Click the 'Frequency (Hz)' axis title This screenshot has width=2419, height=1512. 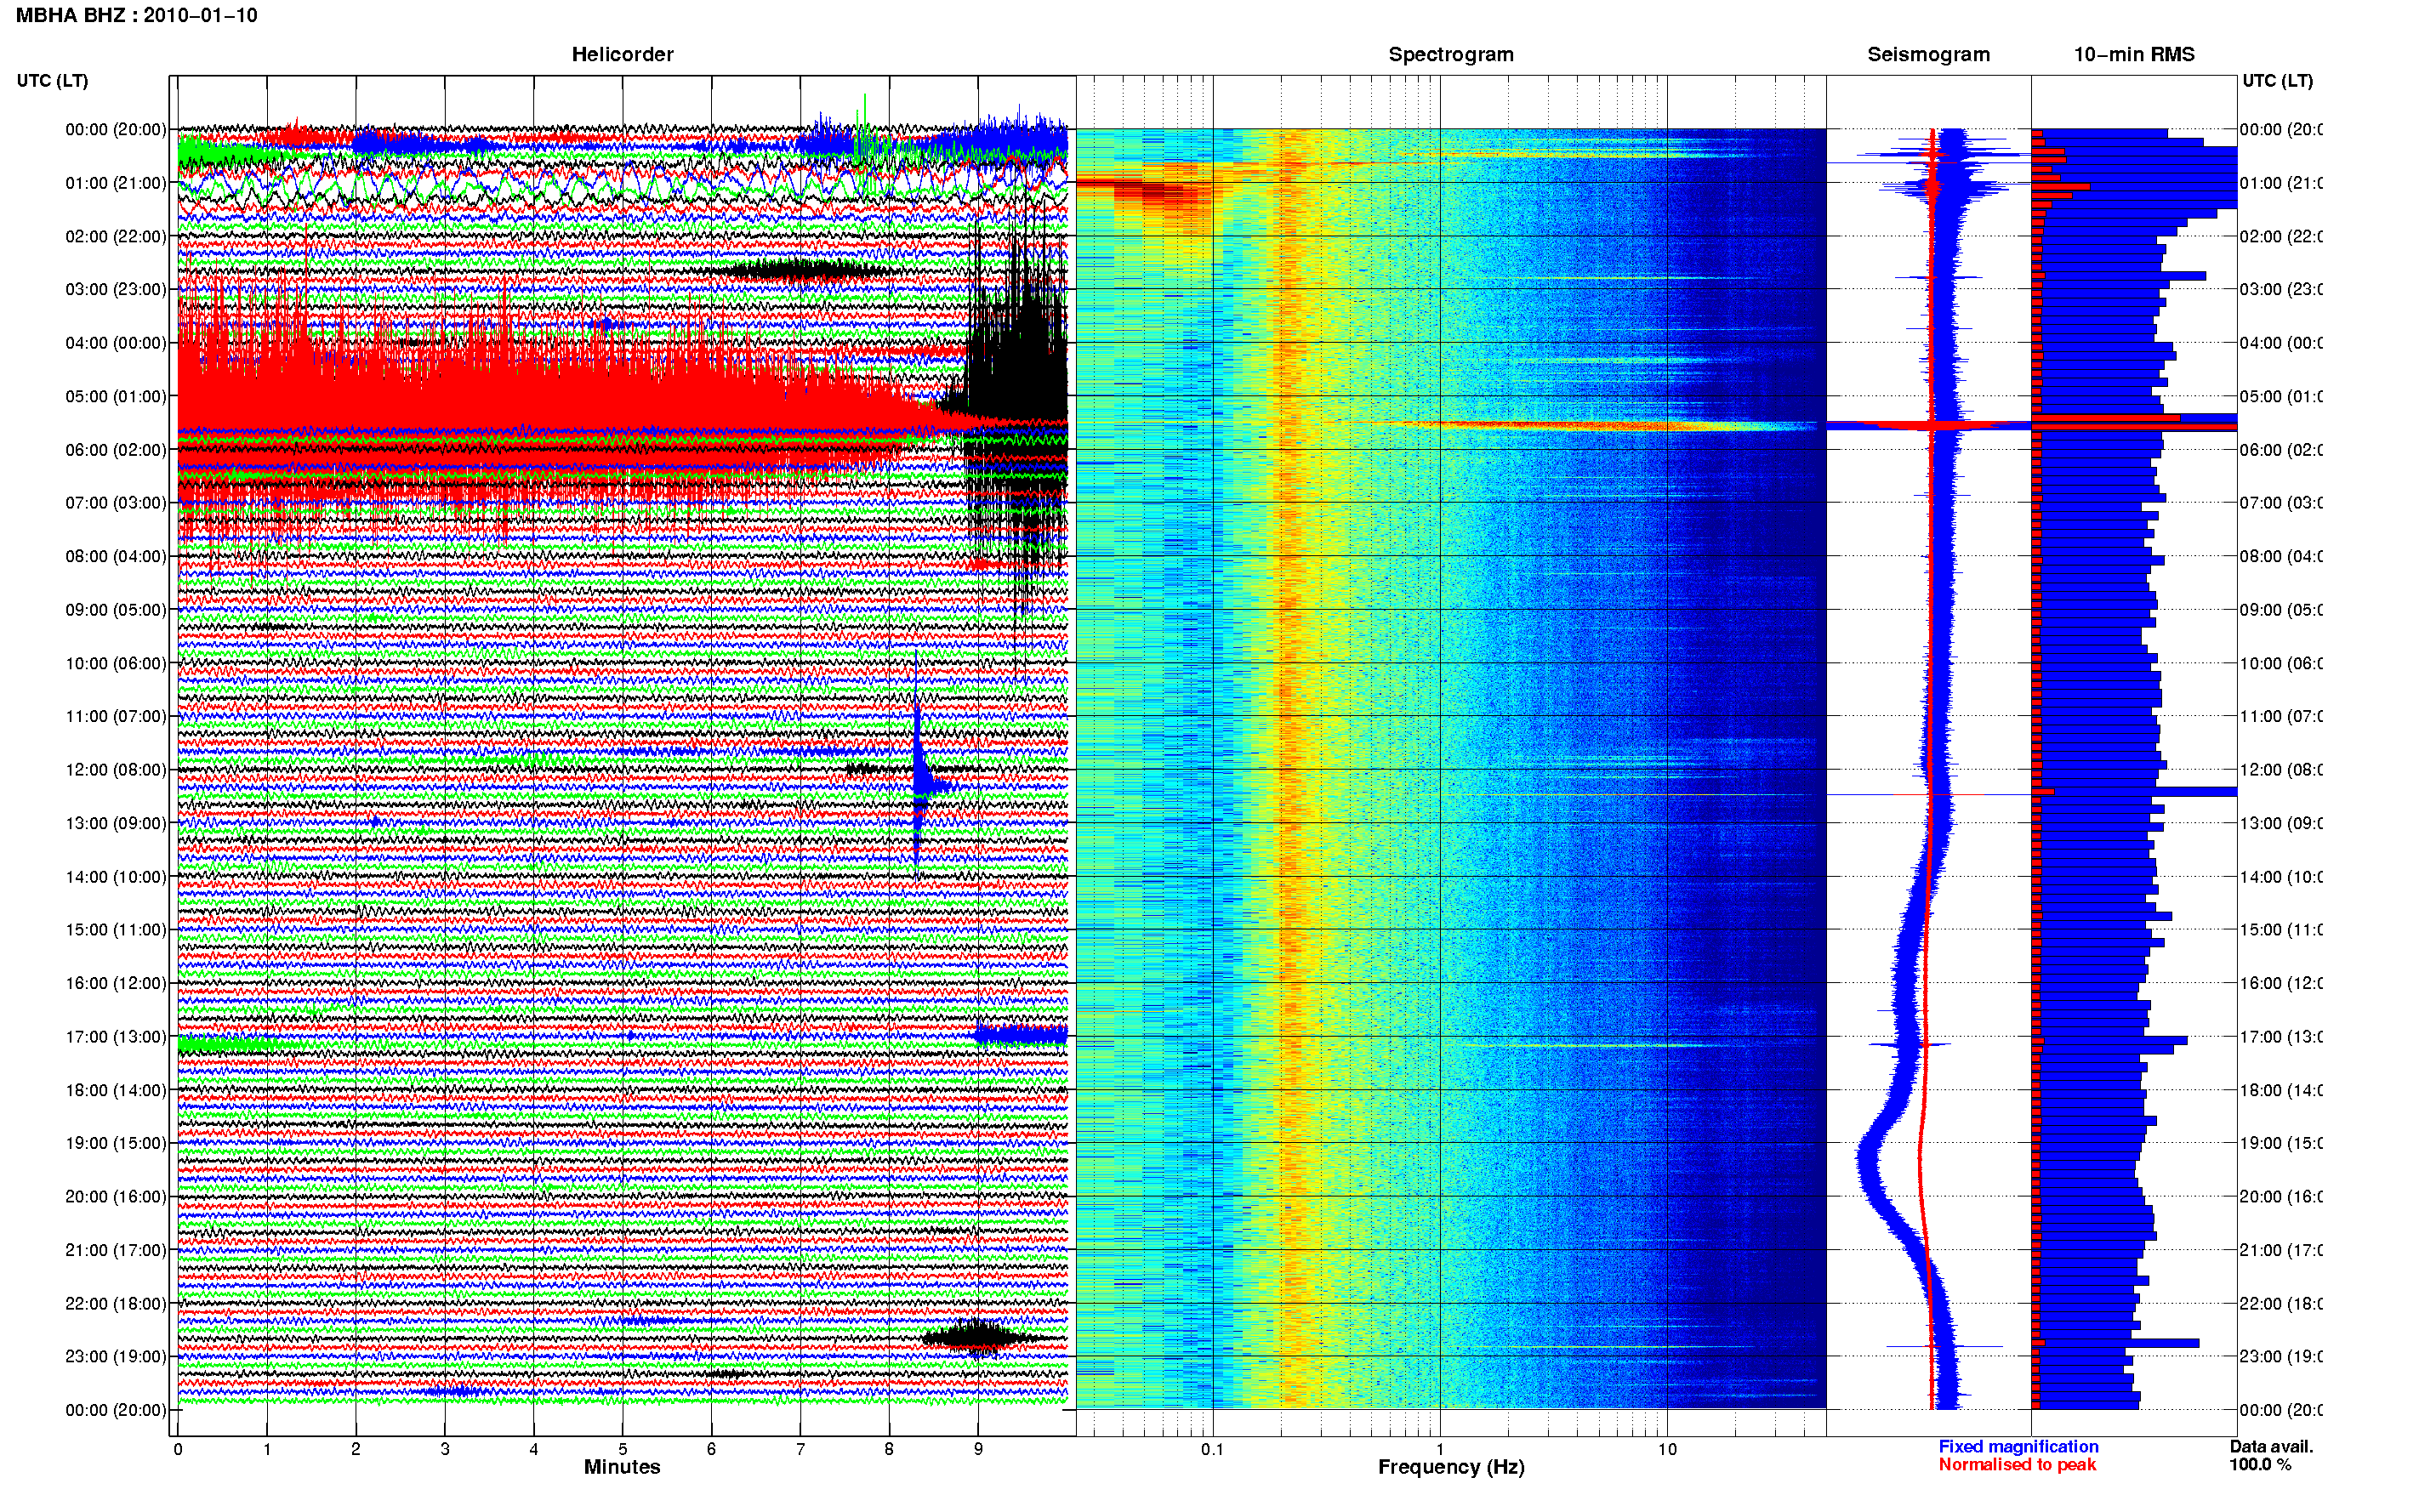point(1451,1467)
